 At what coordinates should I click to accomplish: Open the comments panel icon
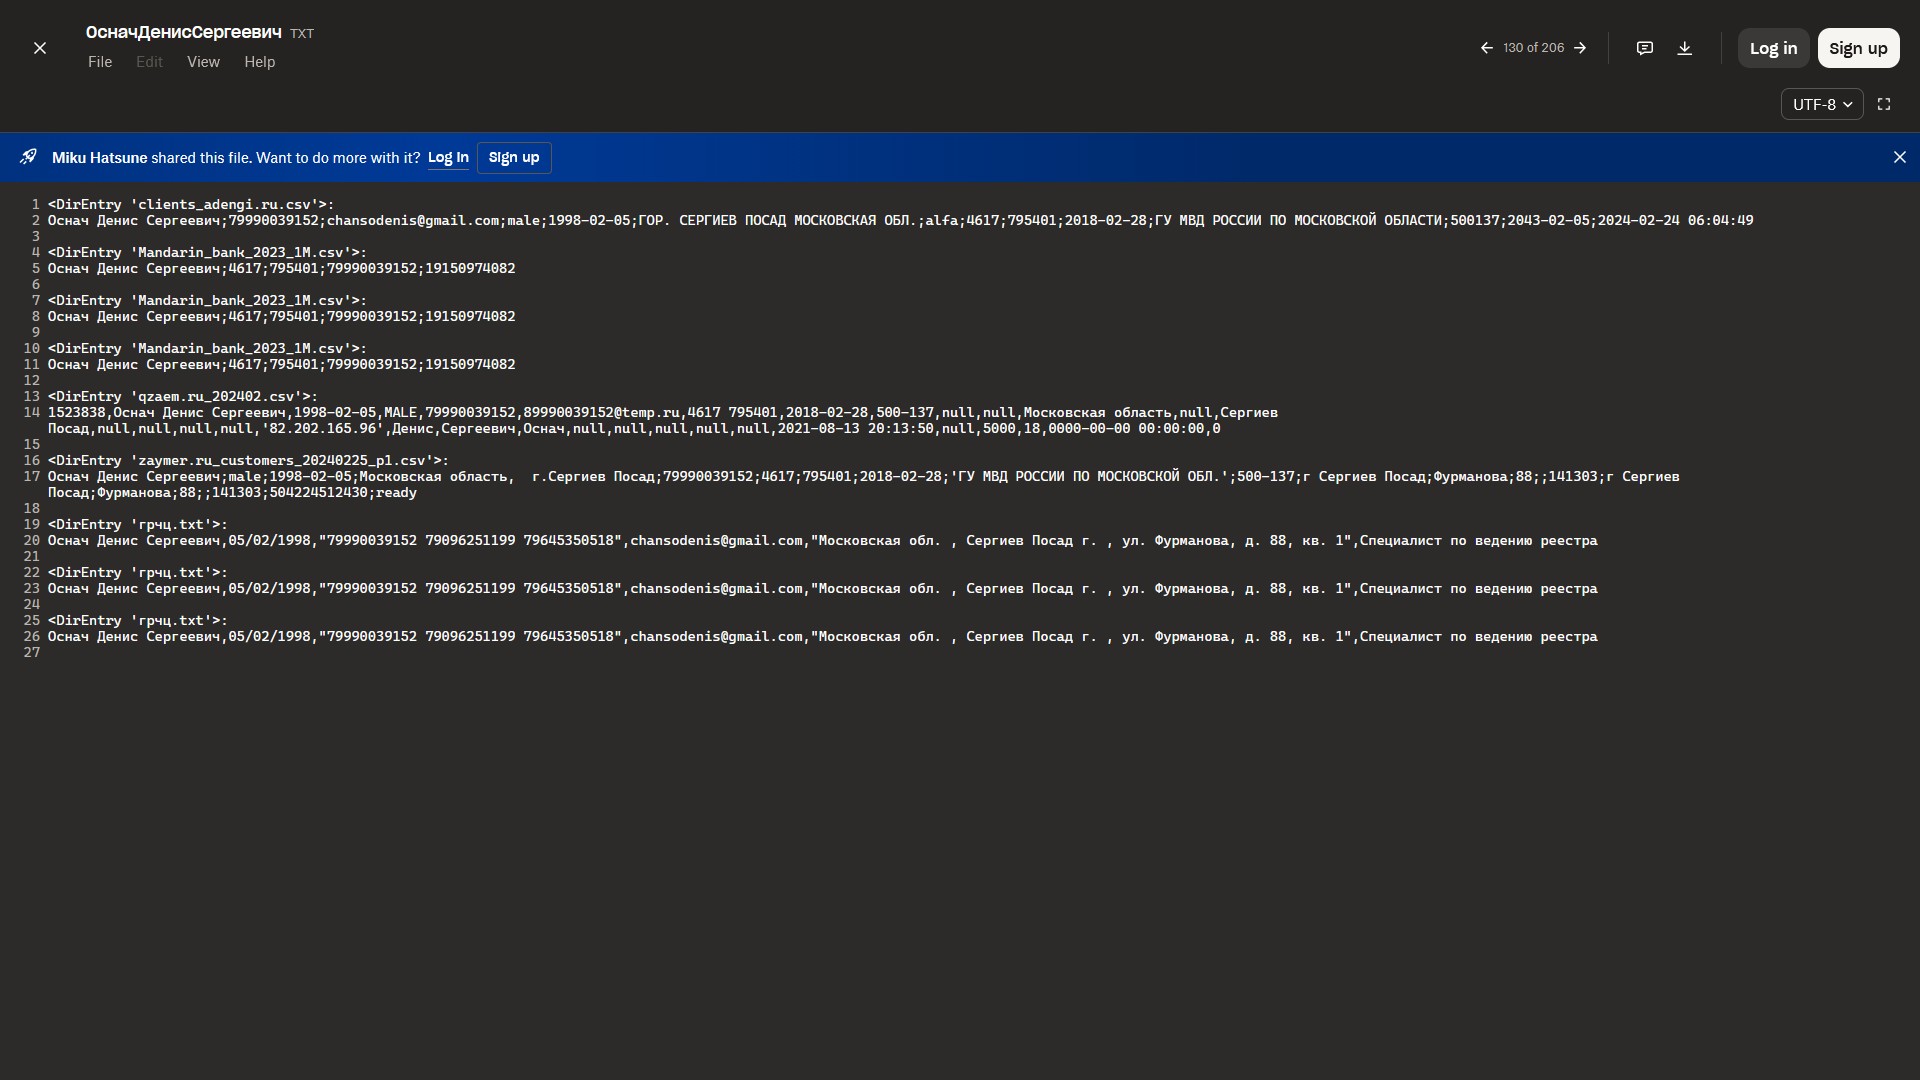(x=1644, y=48)
